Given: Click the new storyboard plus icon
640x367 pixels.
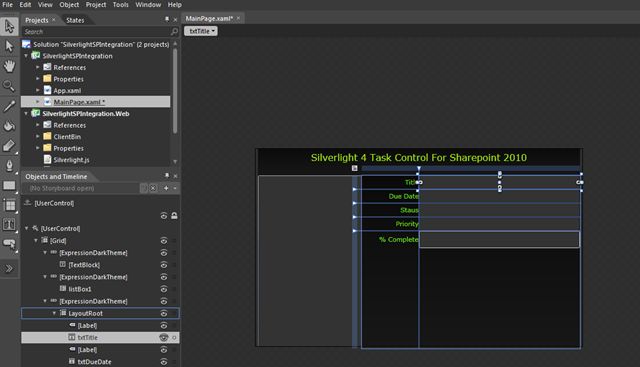Looking at the screenshot, I should 166,188.
